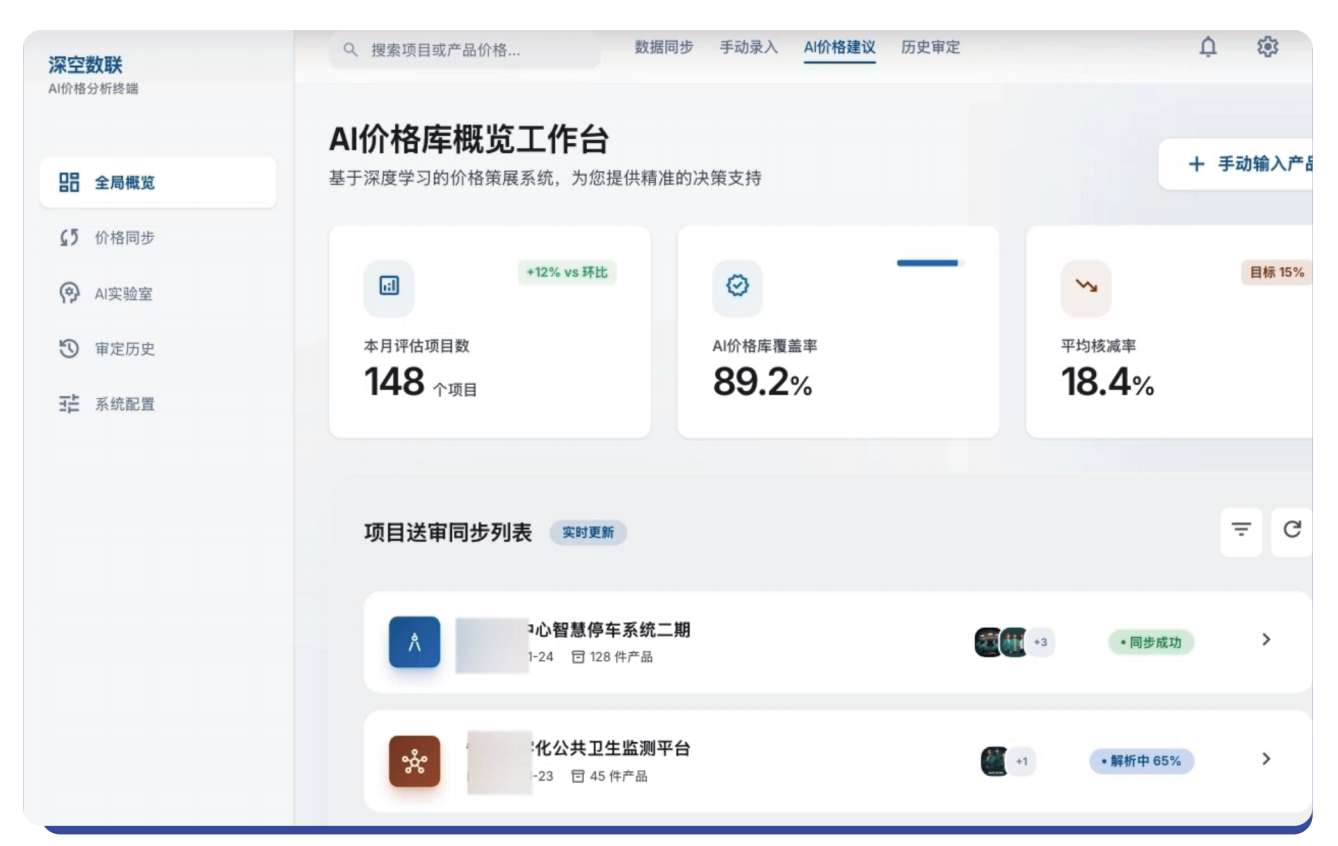Screen dimensions: 1338x846
Task: Open the settings gear icon
Action: point(1269,47)
